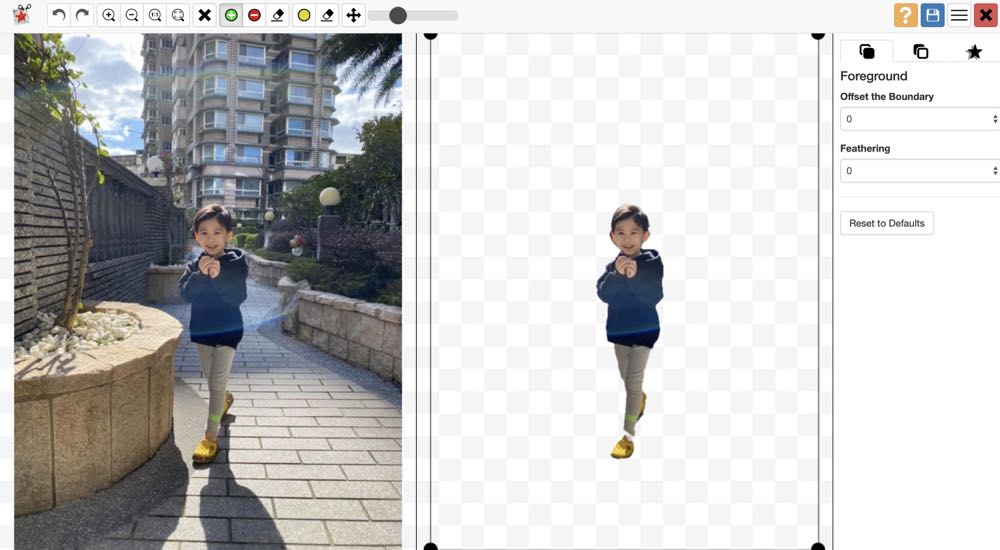Open help with the question mark button
Image resolution: width=1000 pixels, height=550 pixels.
(906, 15)
